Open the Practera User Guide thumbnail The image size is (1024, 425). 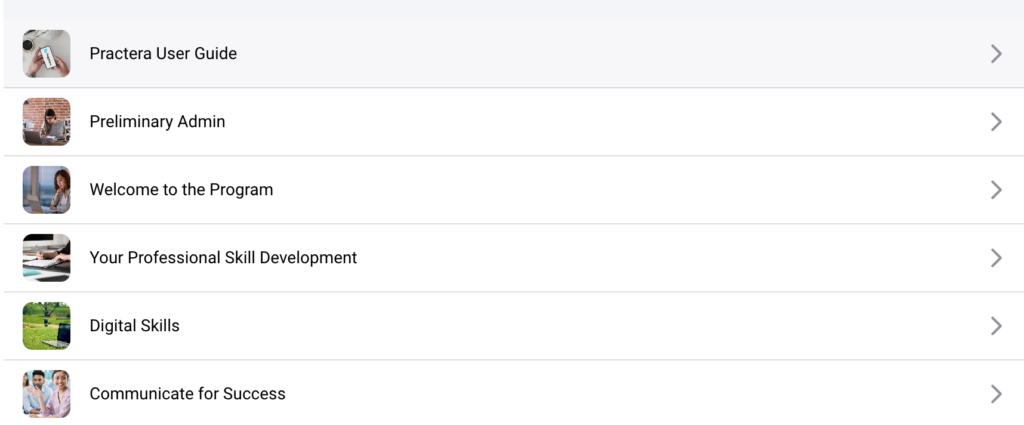pos(46,54)
